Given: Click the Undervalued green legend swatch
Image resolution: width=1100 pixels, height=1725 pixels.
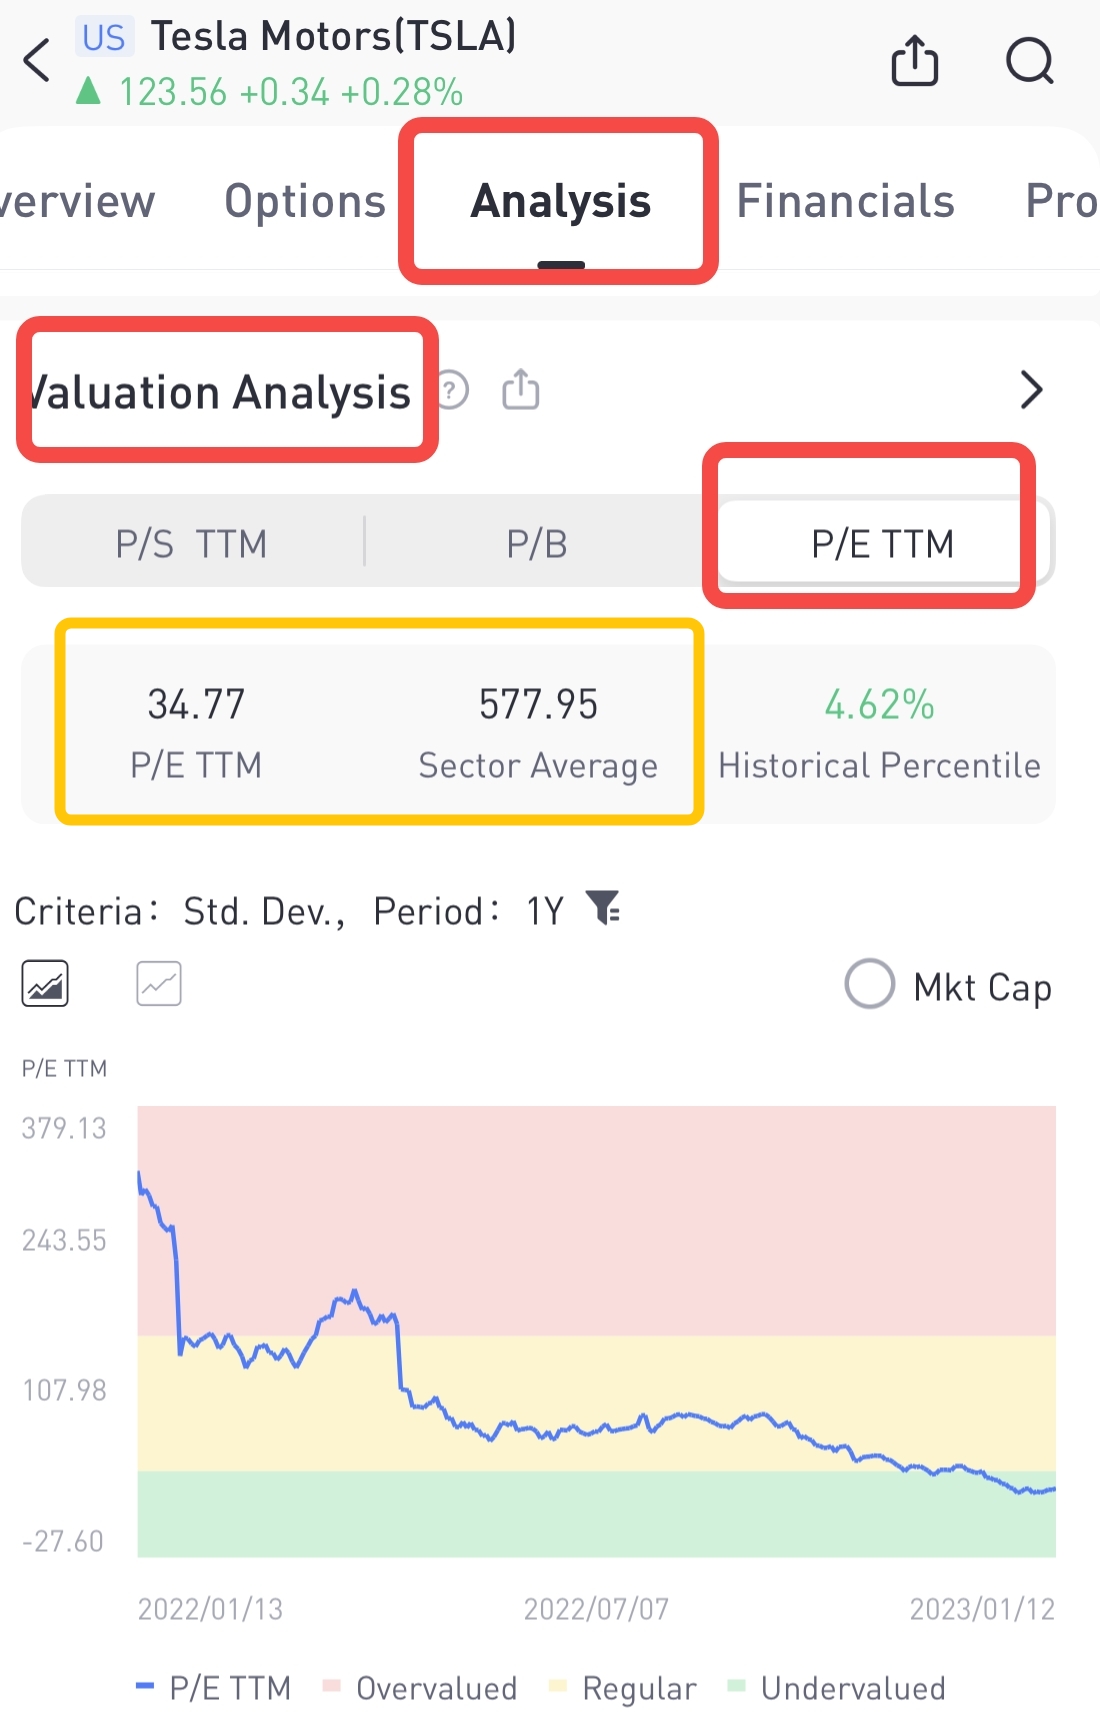Looking at the screenshot, I should click(x=738, y=1686).
